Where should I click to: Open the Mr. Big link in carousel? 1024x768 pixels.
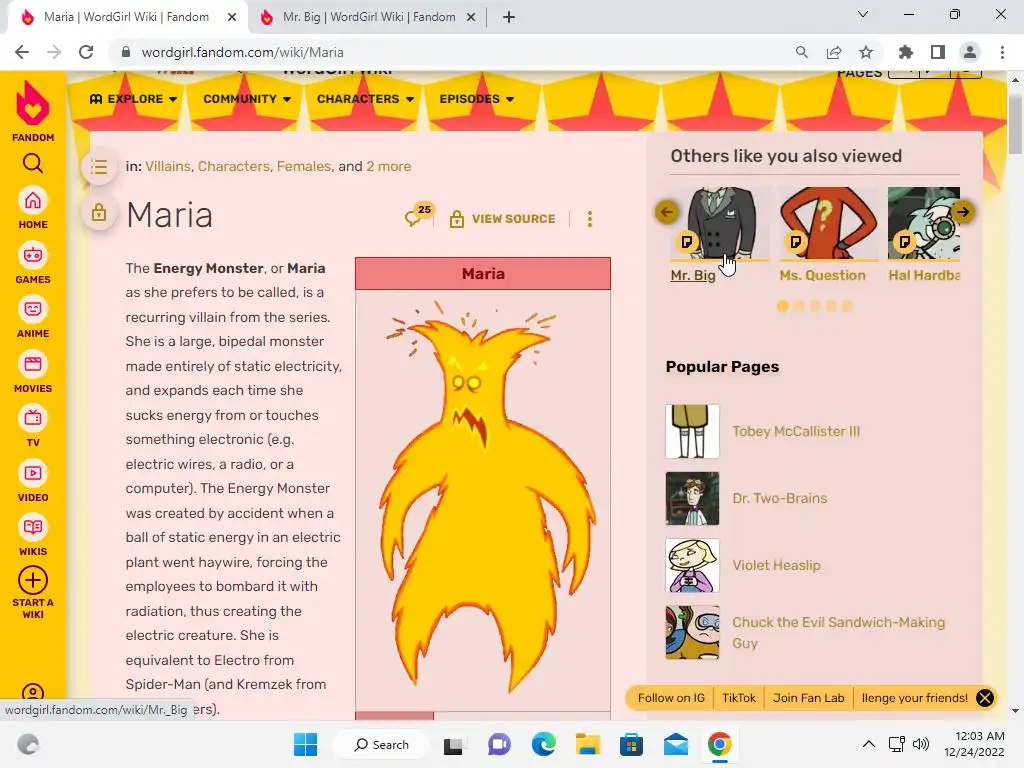coord(693,276)
